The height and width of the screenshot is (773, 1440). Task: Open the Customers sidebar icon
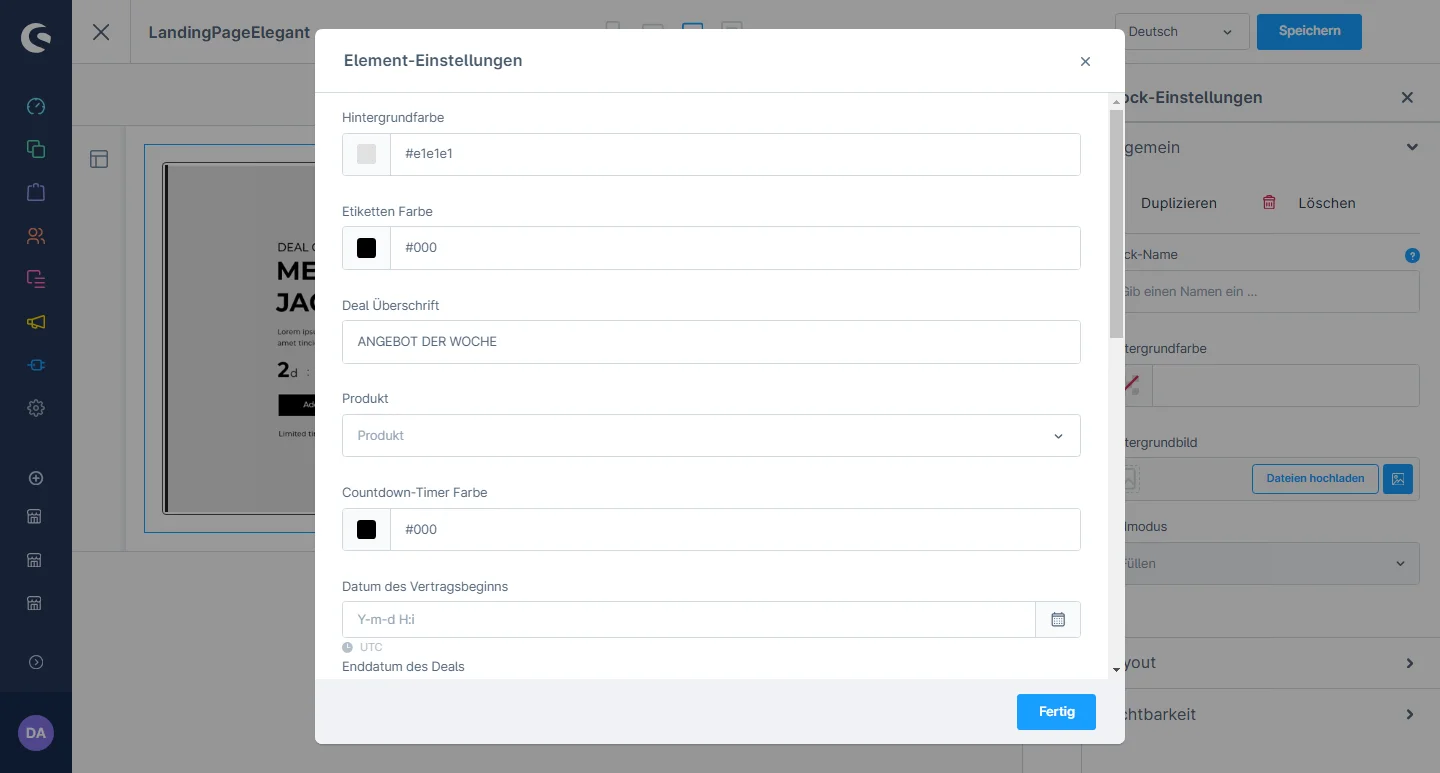click(x=36, y=236)
